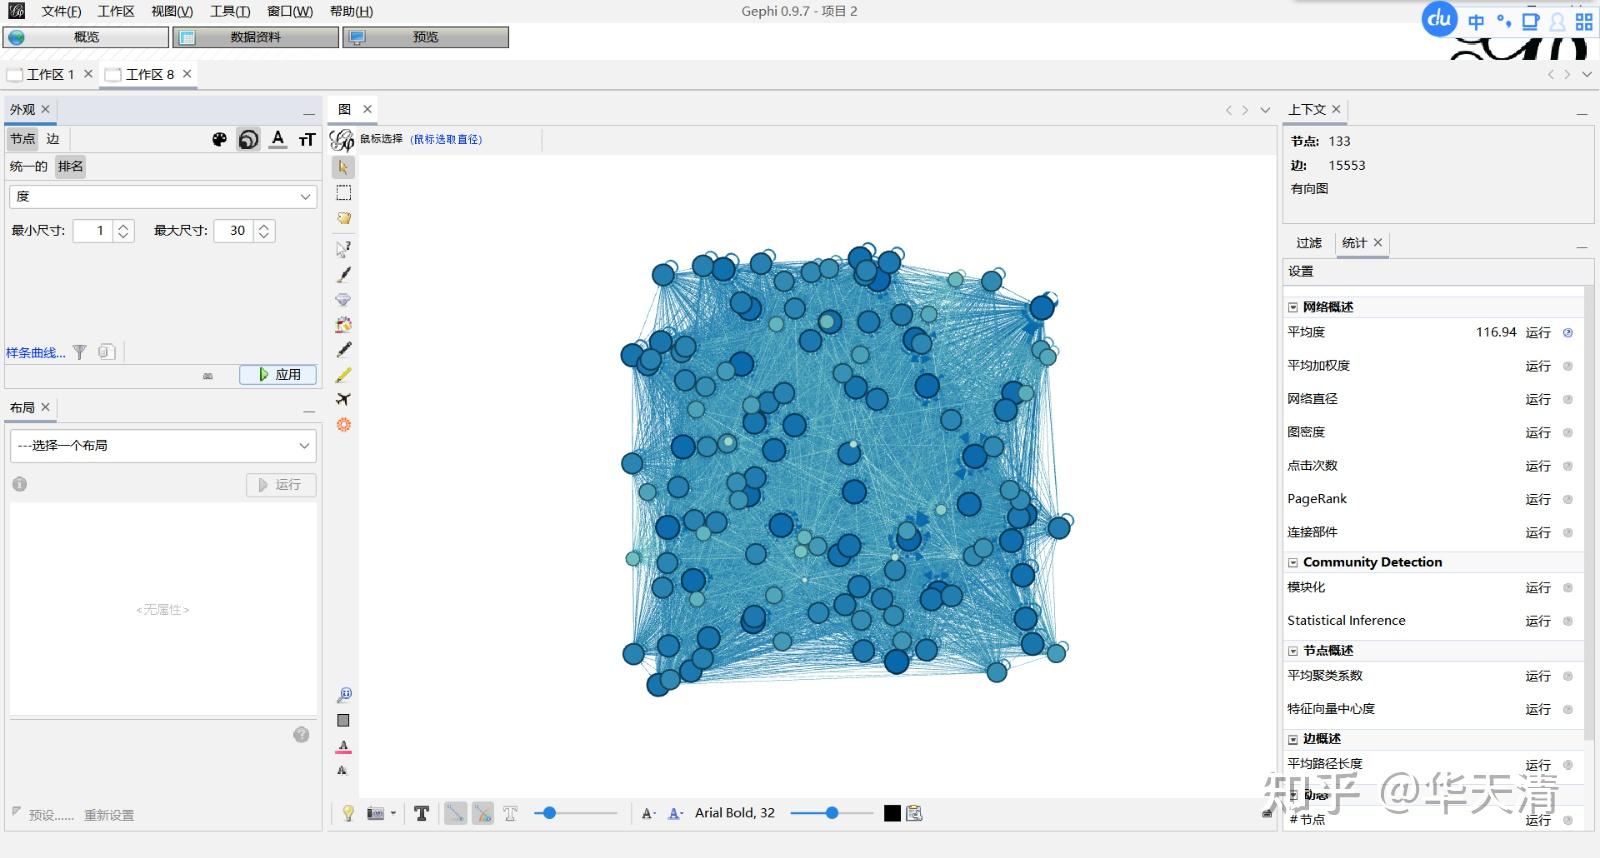The width and height of the screenshot is (1600, 858).
Task: Select the node size icon in Appearance
Action: (249, 139)
